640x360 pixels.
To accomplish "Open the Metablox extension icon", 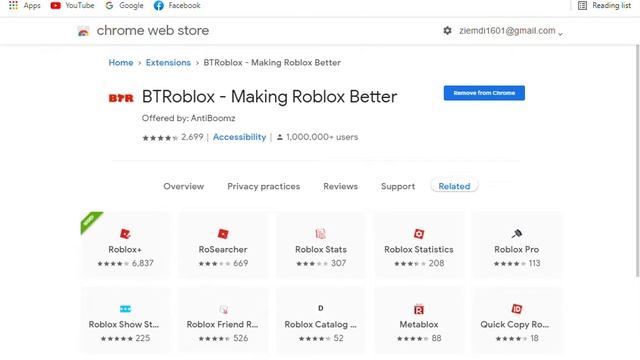I will (419, 309).
